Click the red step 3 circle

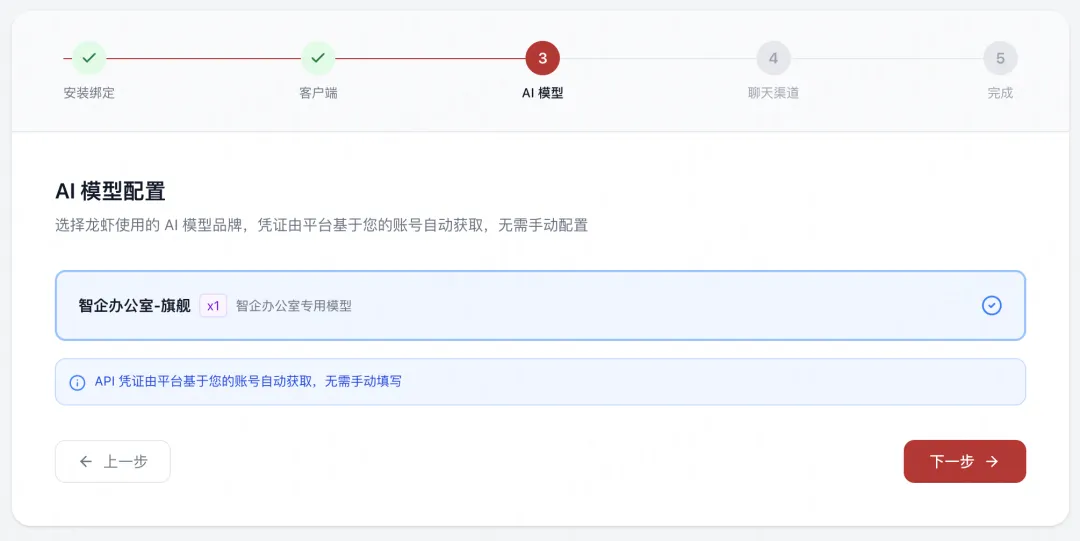coord(542,58)
